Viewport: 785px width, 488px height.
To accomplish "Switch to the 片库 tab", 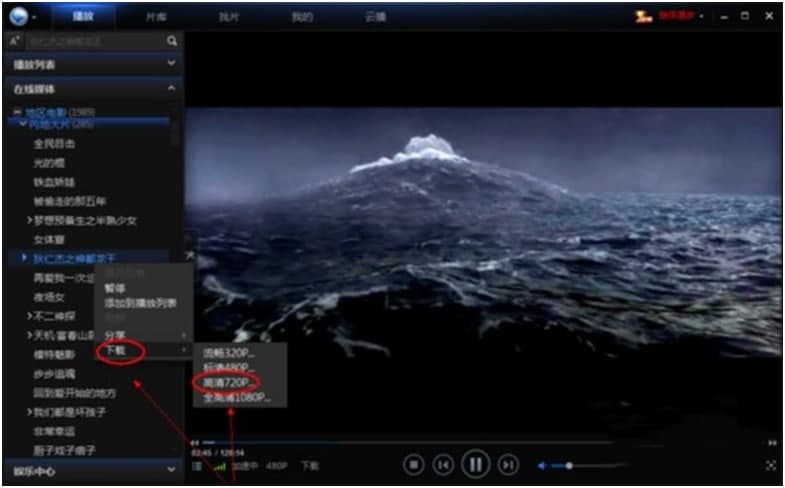I will 157,17.
